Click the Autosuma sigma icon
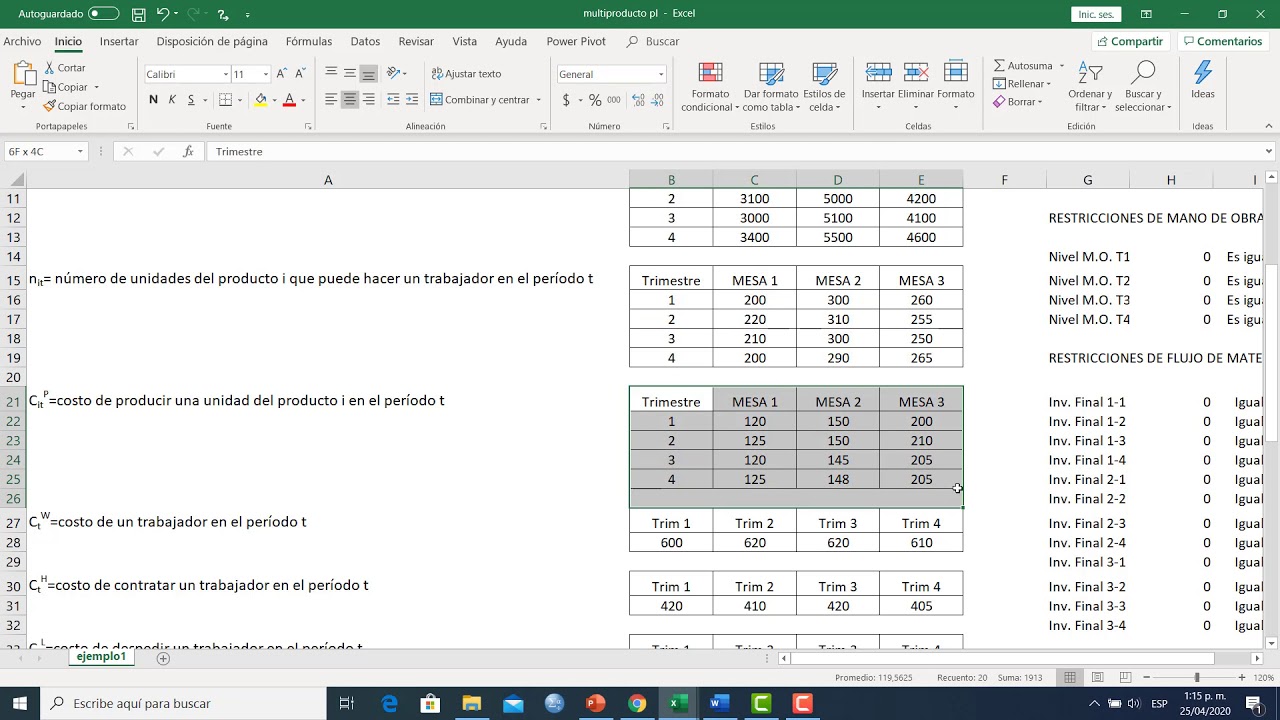The image size is (1280, 720). (999, 66)
